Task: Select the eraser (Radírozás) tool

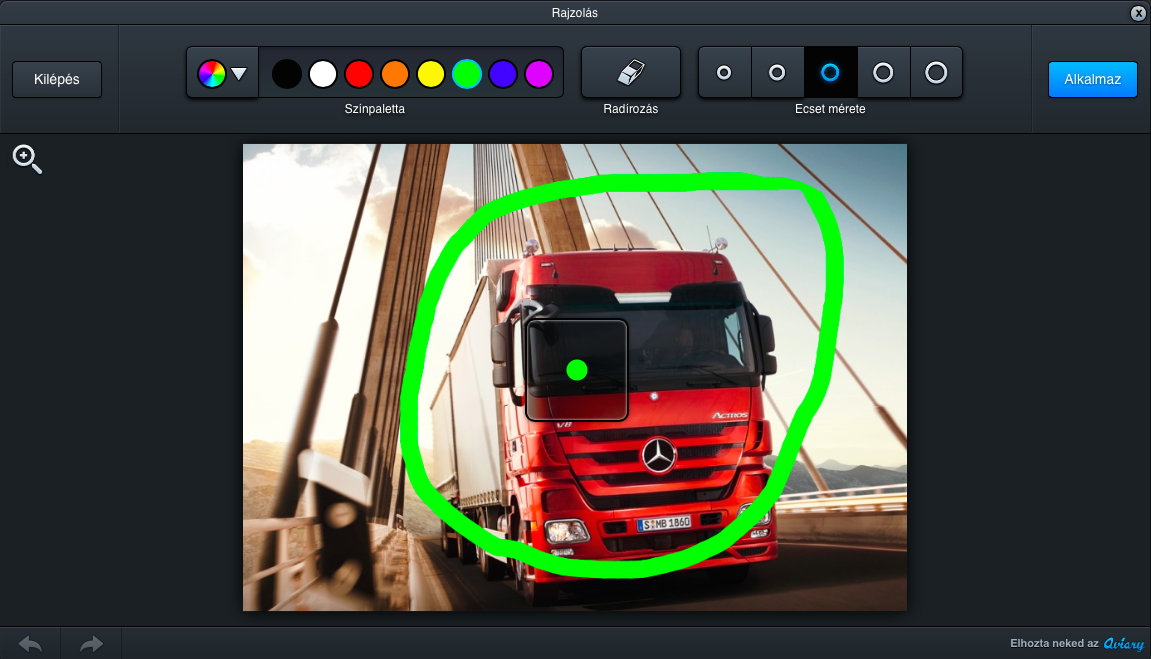Action: click(631, 72)
